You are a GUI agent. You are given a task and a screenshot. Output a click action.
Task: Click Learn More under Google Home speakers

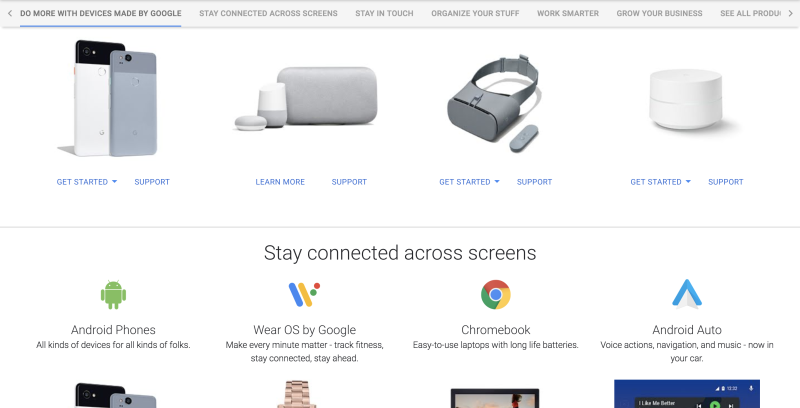tap(280, 182)
